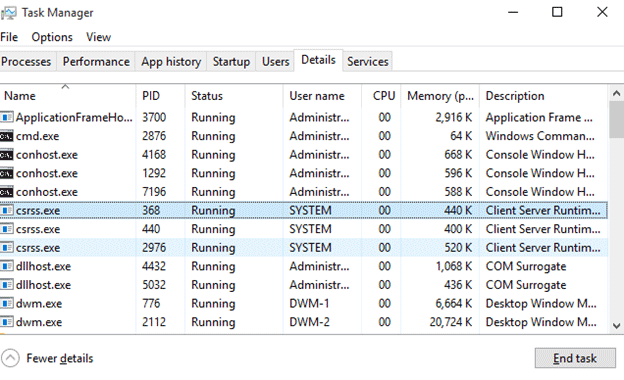
Task: Select the cmd.exe process name
Action: tap(37, 136)
